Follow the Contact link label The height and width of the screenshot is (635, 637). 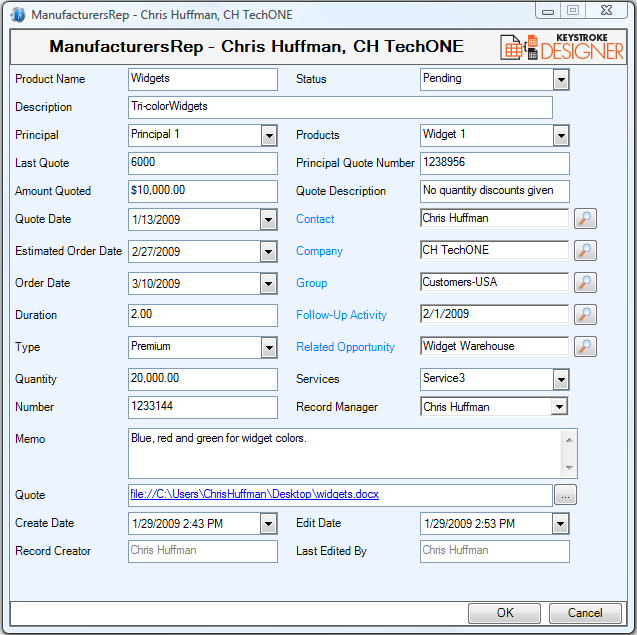(315, 219)
